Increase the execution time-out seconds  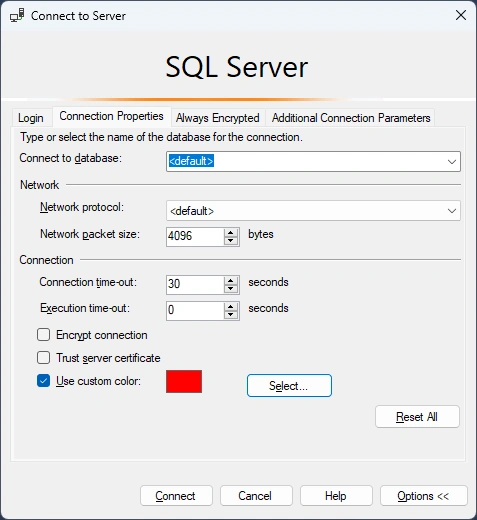231,307
